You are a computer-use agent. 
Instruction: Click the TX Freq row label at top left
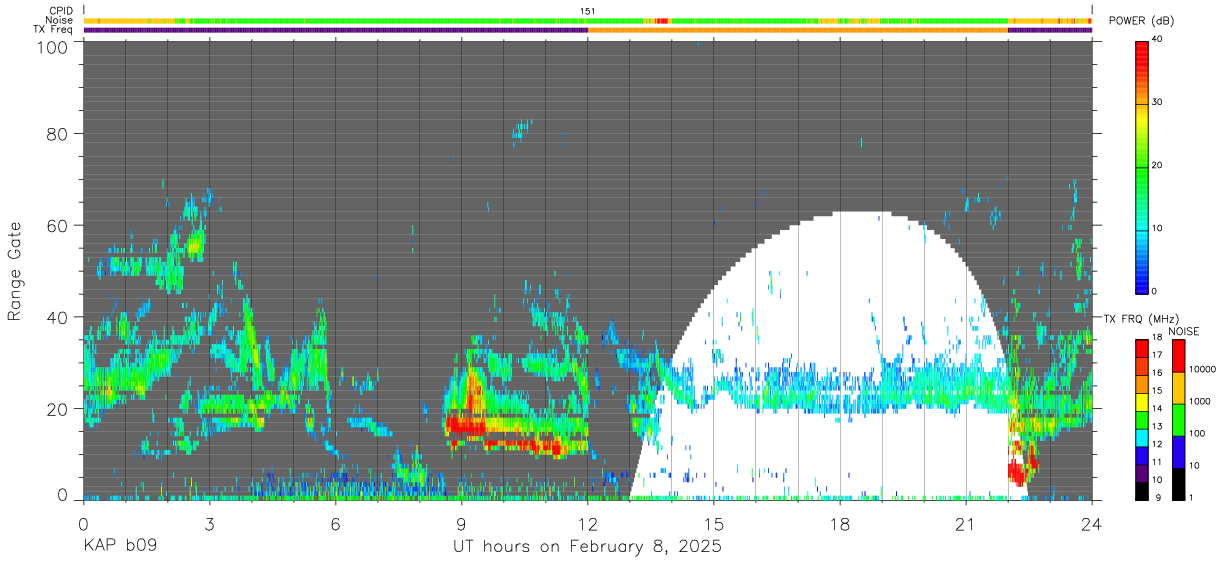54,29
